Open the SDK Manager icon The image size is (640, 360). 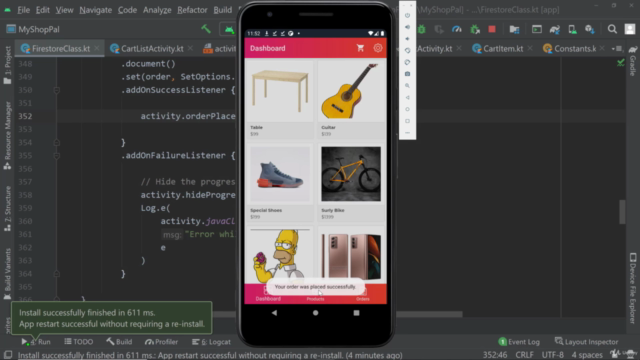pyautogui.click(x=590, y=29)
